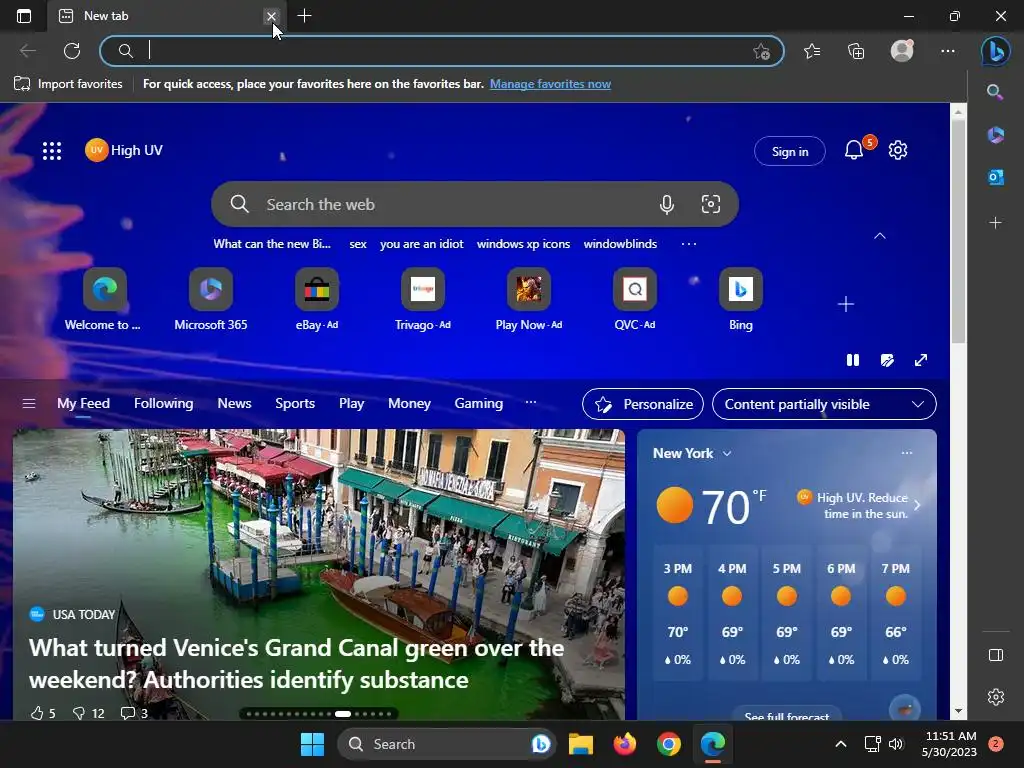Open the Content partially visible dropdown
This screenshot has width=1024, height=768.
pyautogui.click(x=824, y=404)
